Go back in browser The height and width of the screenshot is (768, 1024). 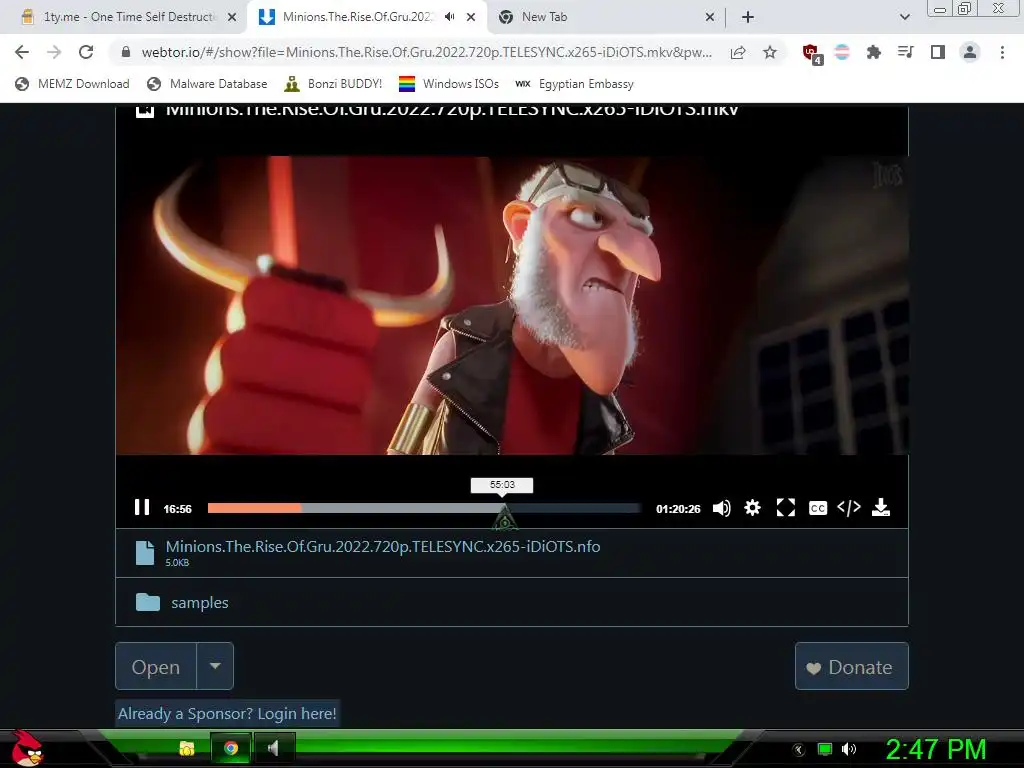tap(22, 52)
